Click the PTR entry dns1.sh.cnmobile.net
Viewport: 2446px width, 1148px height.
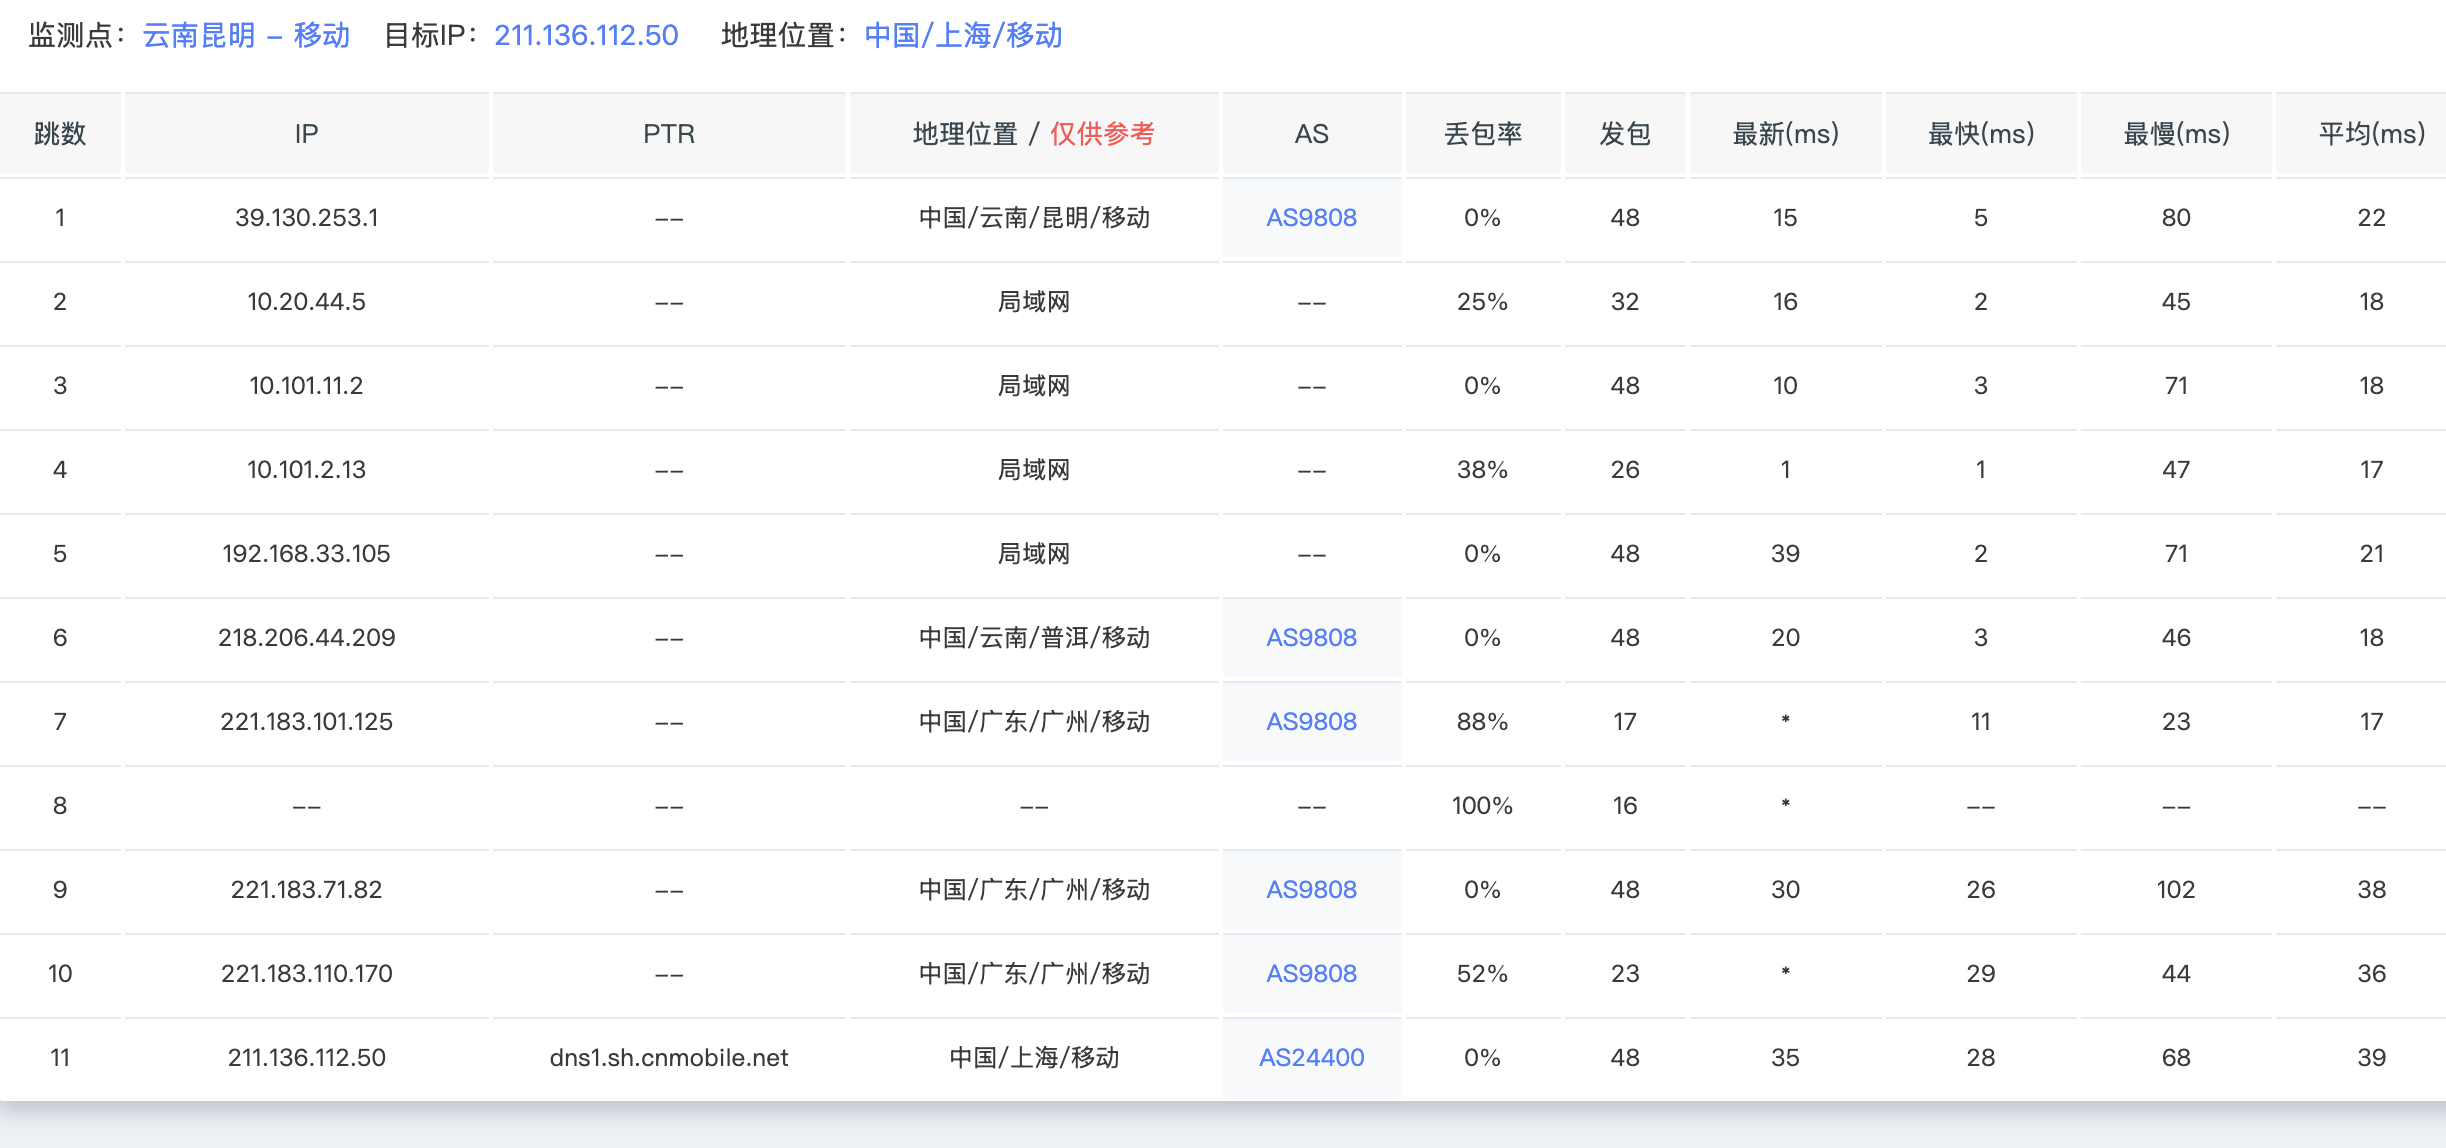pyautogui.click(x=668, y=1057)
